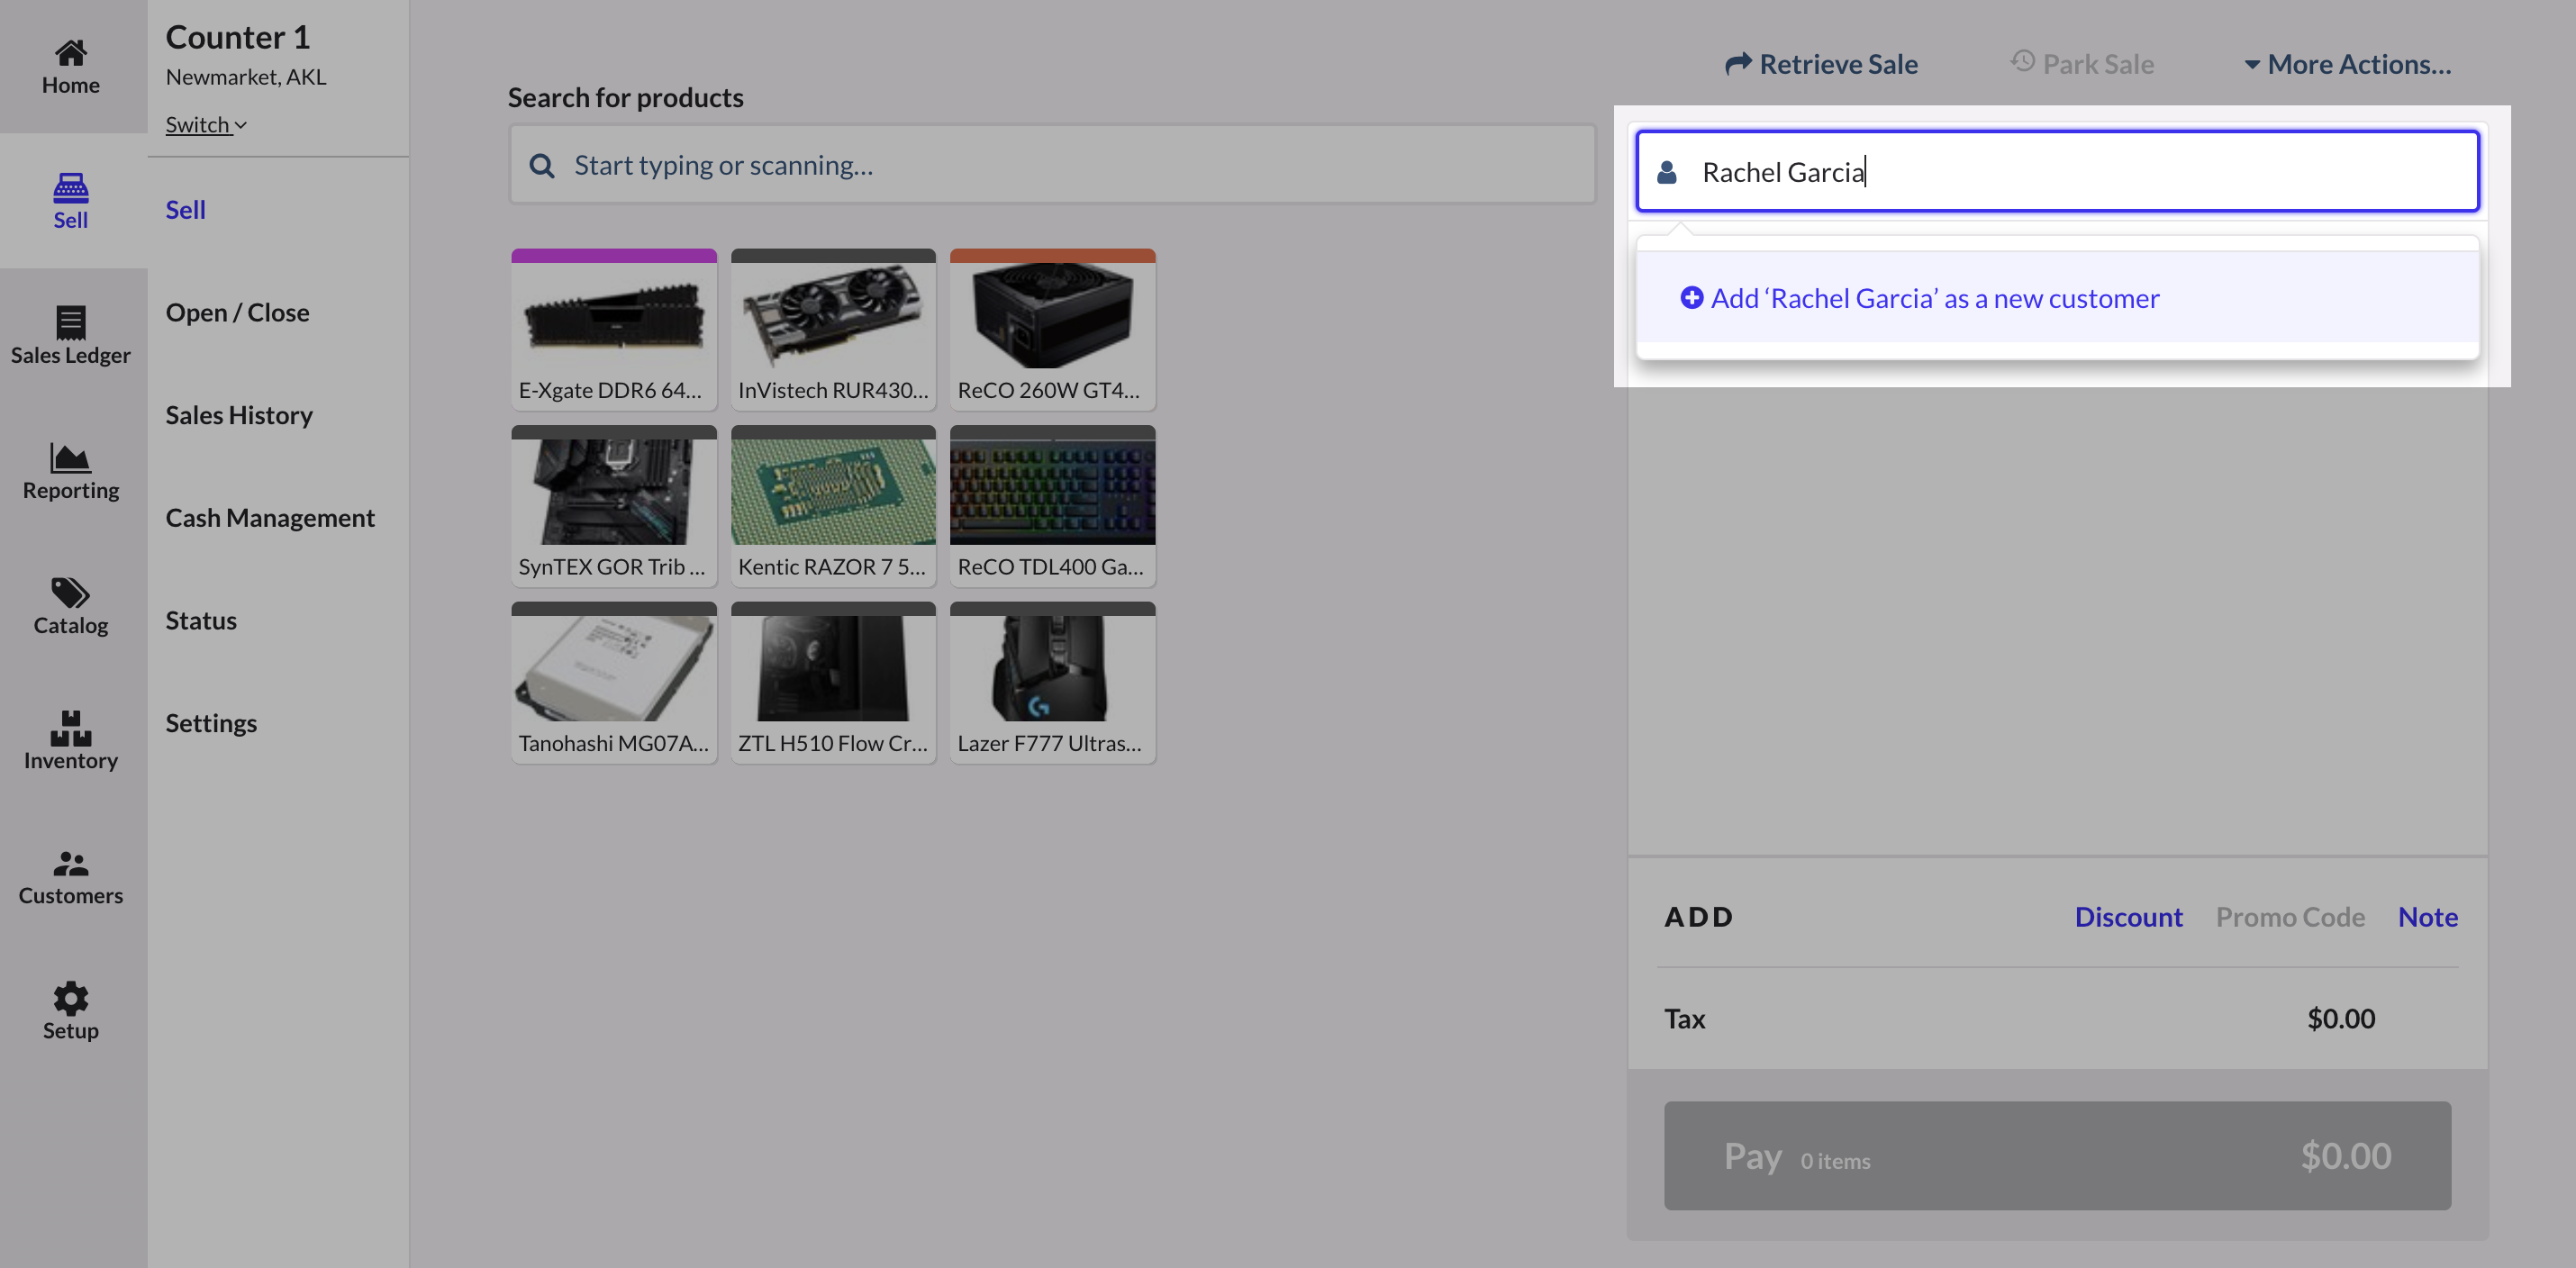Expand the Switch register dropdown

click(x=205, y=124)
